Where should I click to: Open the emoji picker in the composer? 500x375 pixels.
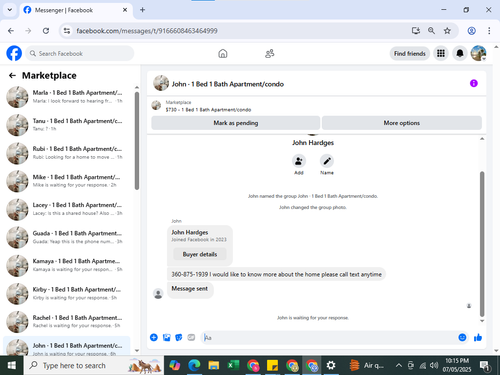tap(462, 337)
